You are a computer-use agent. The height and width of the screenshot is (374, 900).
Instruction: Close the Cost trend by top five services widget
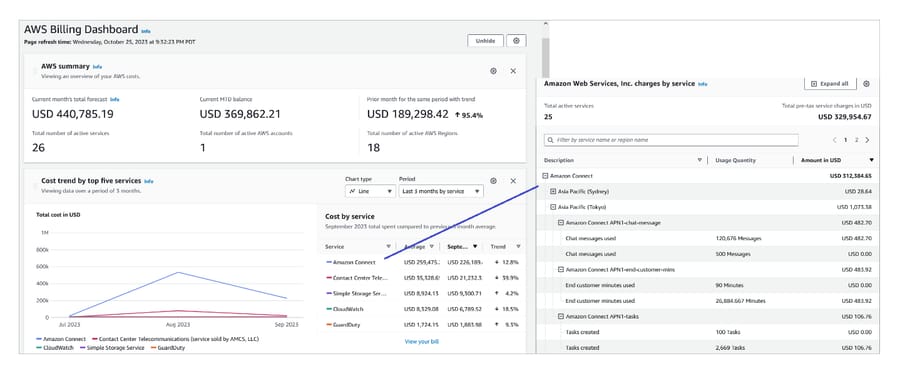pos(513,181)
